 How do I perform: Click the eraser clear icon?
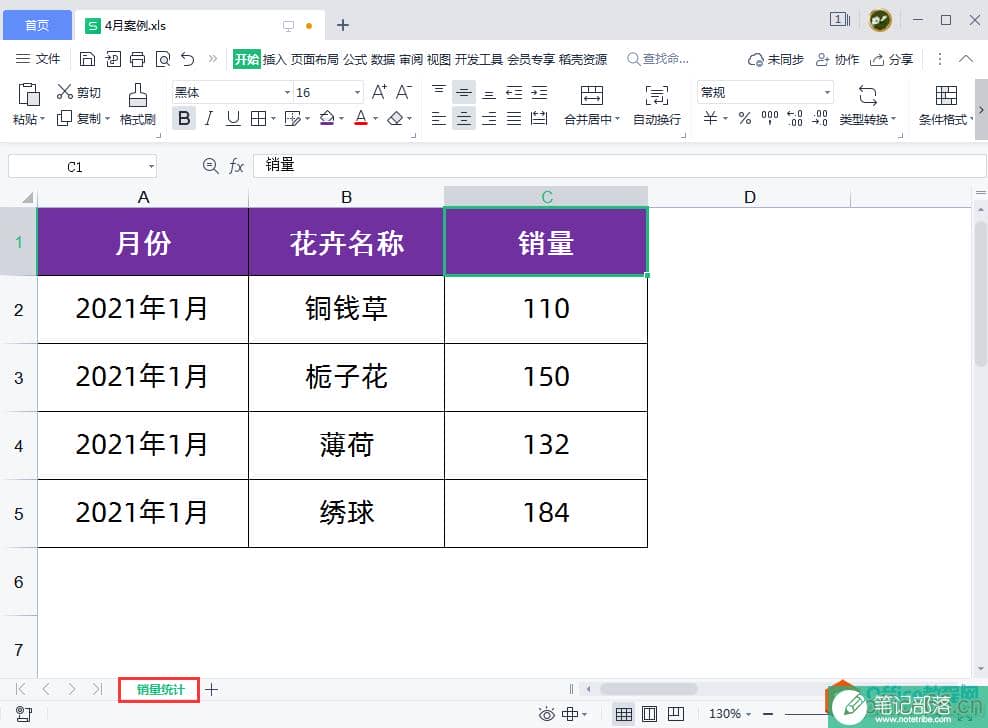pos(395,118)
